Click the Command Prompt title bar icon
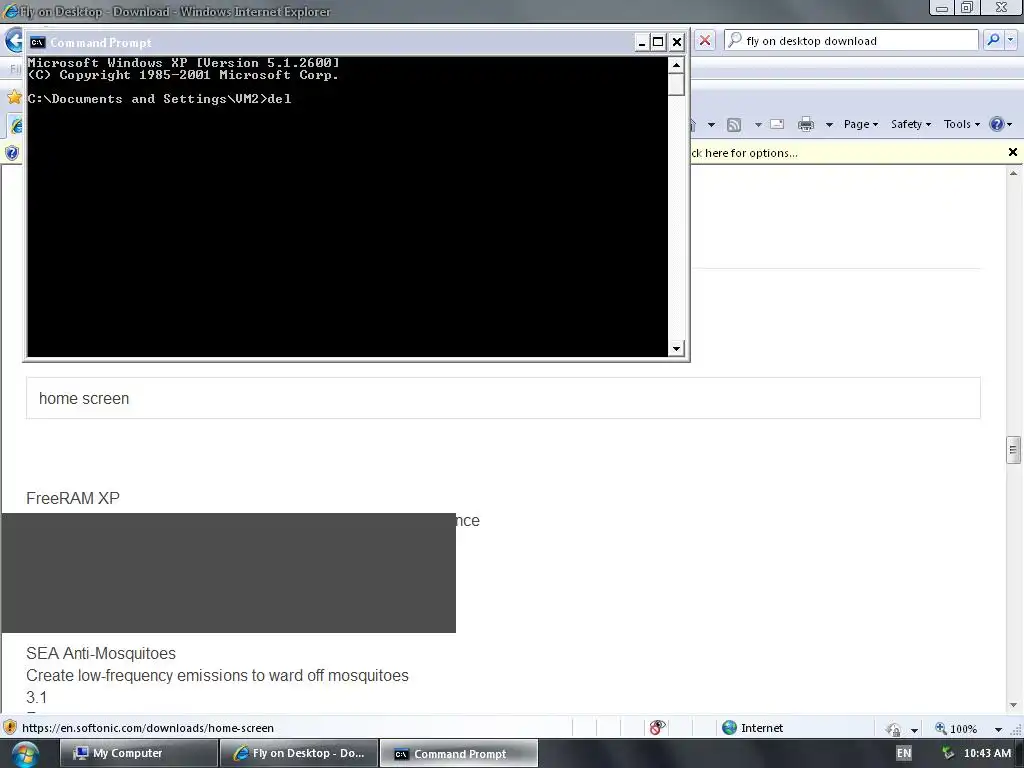Viewport: 1024px width, 768px height. [x=37, y=42]
